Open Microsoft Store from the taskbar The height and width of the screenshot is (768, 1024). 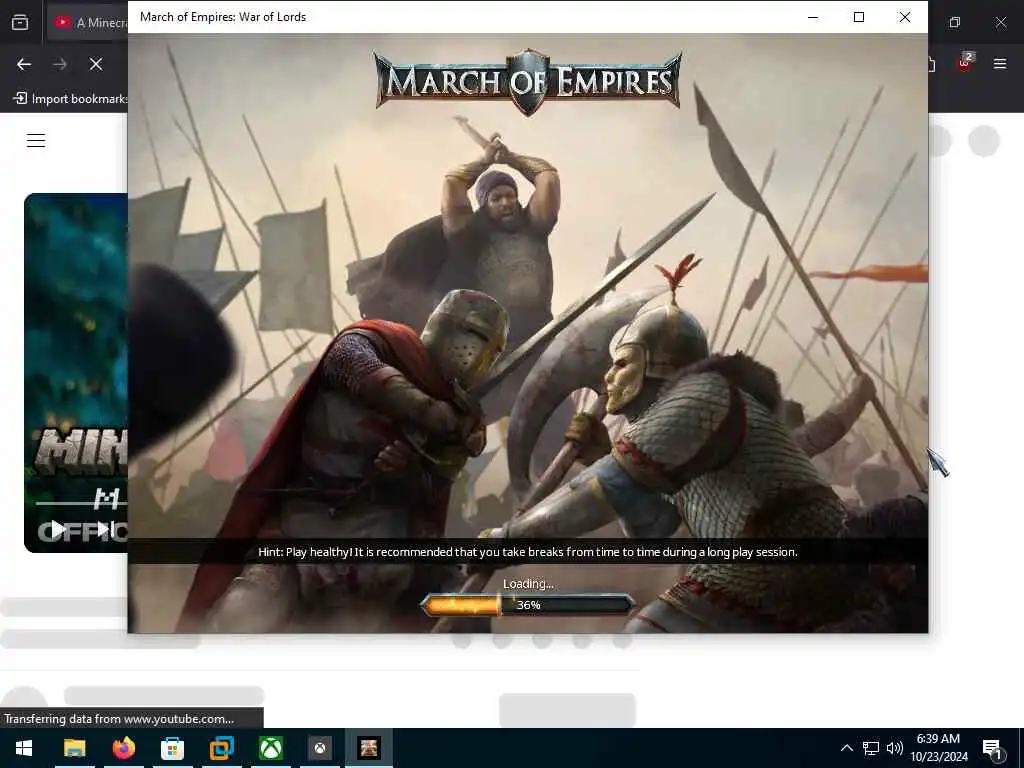click(172, 748)
